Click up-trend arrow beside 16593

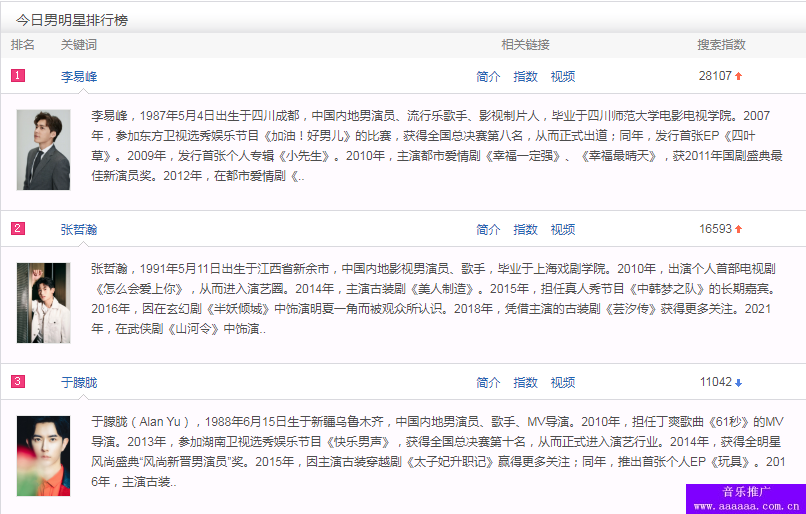coord(739,229)
